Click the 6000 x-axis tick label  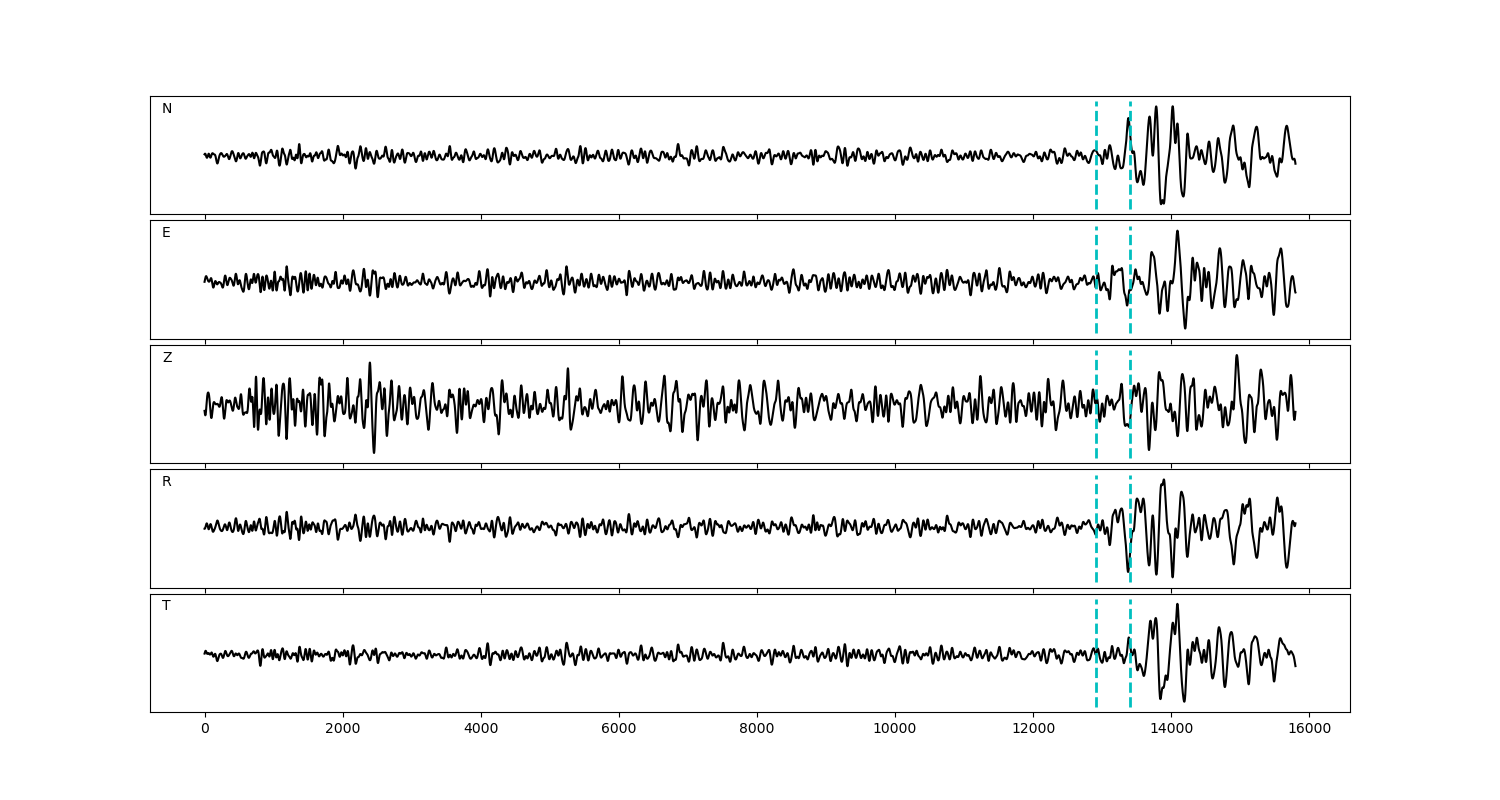pyautogui.click(x=619, y=730)
